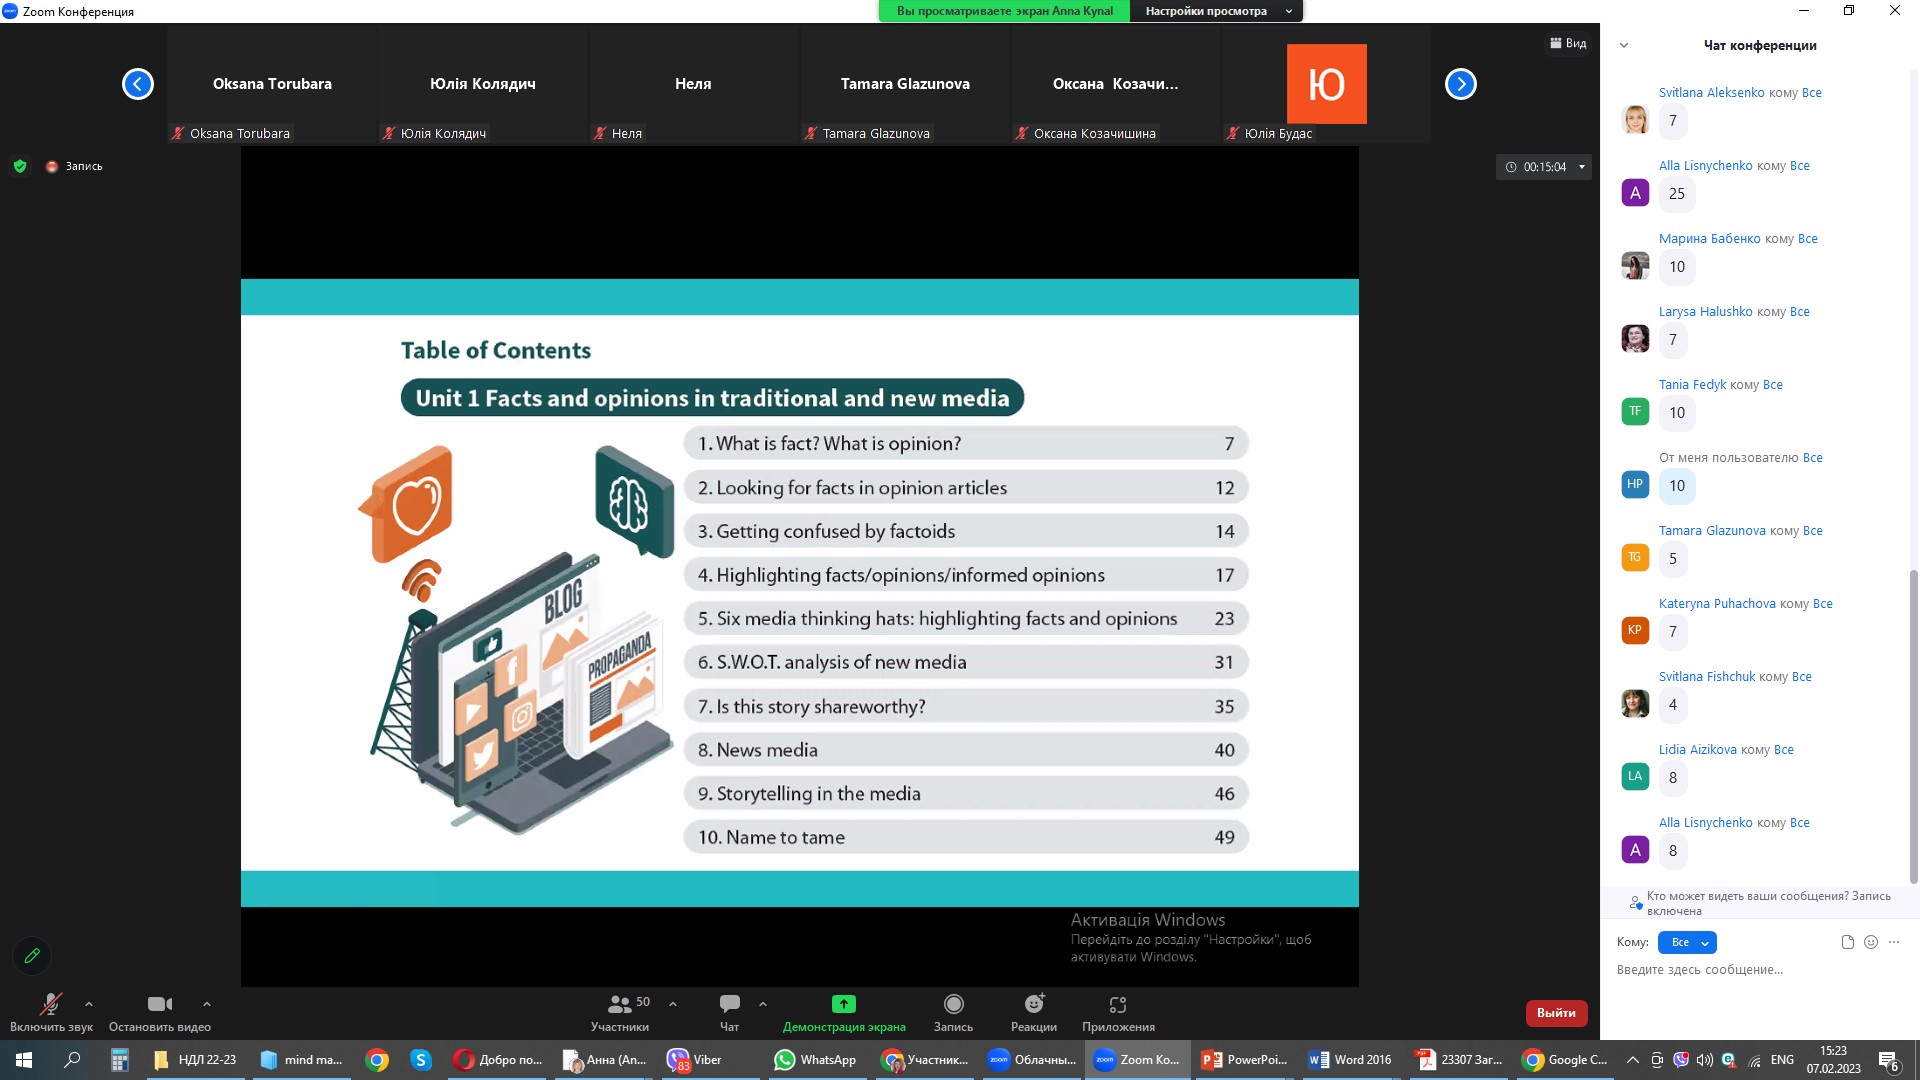Click the green annotation pencil icon
The width and height of the screenshot is (1920, 1080).
(x=32, y=956)
